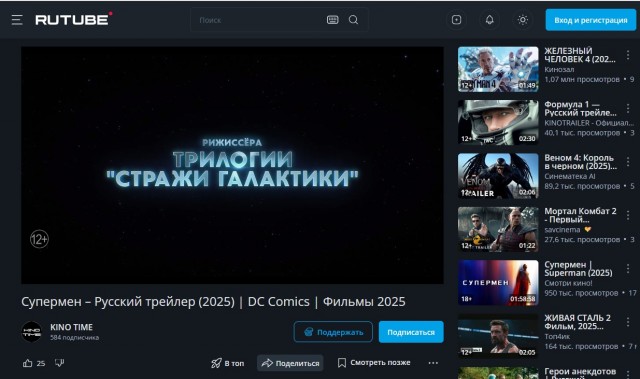Open the Супермен Superman (2025) thumbnail
Viewport: 640px width, 379px height.
click(x=498, y=283)
